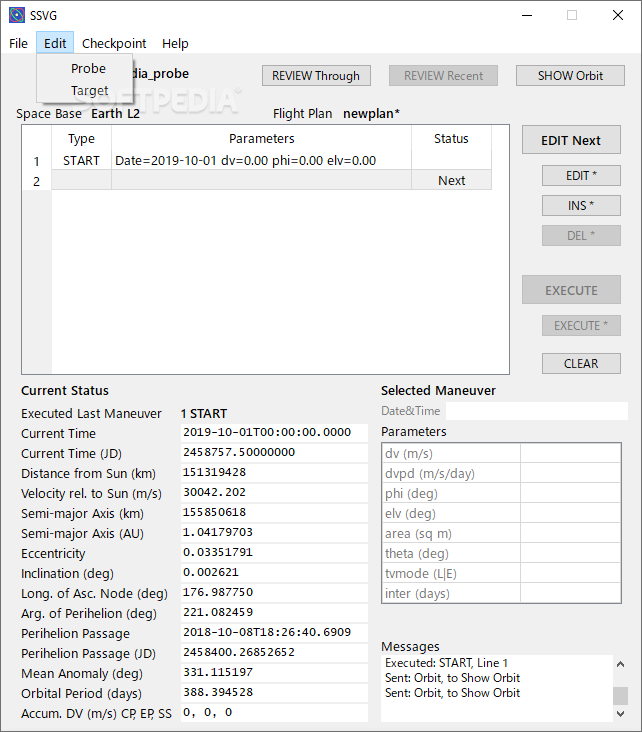
Task: Select the START maneuver row
Action: 271,161
